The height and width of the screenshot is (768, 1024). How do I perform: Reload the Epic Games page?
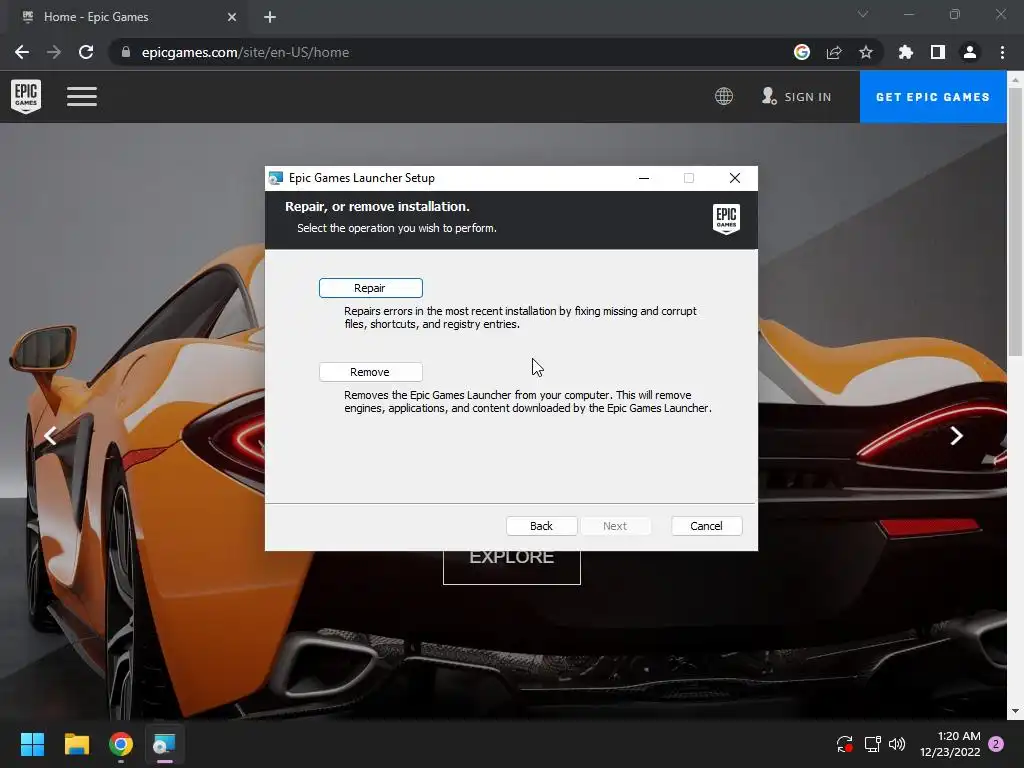pos(86,52)
